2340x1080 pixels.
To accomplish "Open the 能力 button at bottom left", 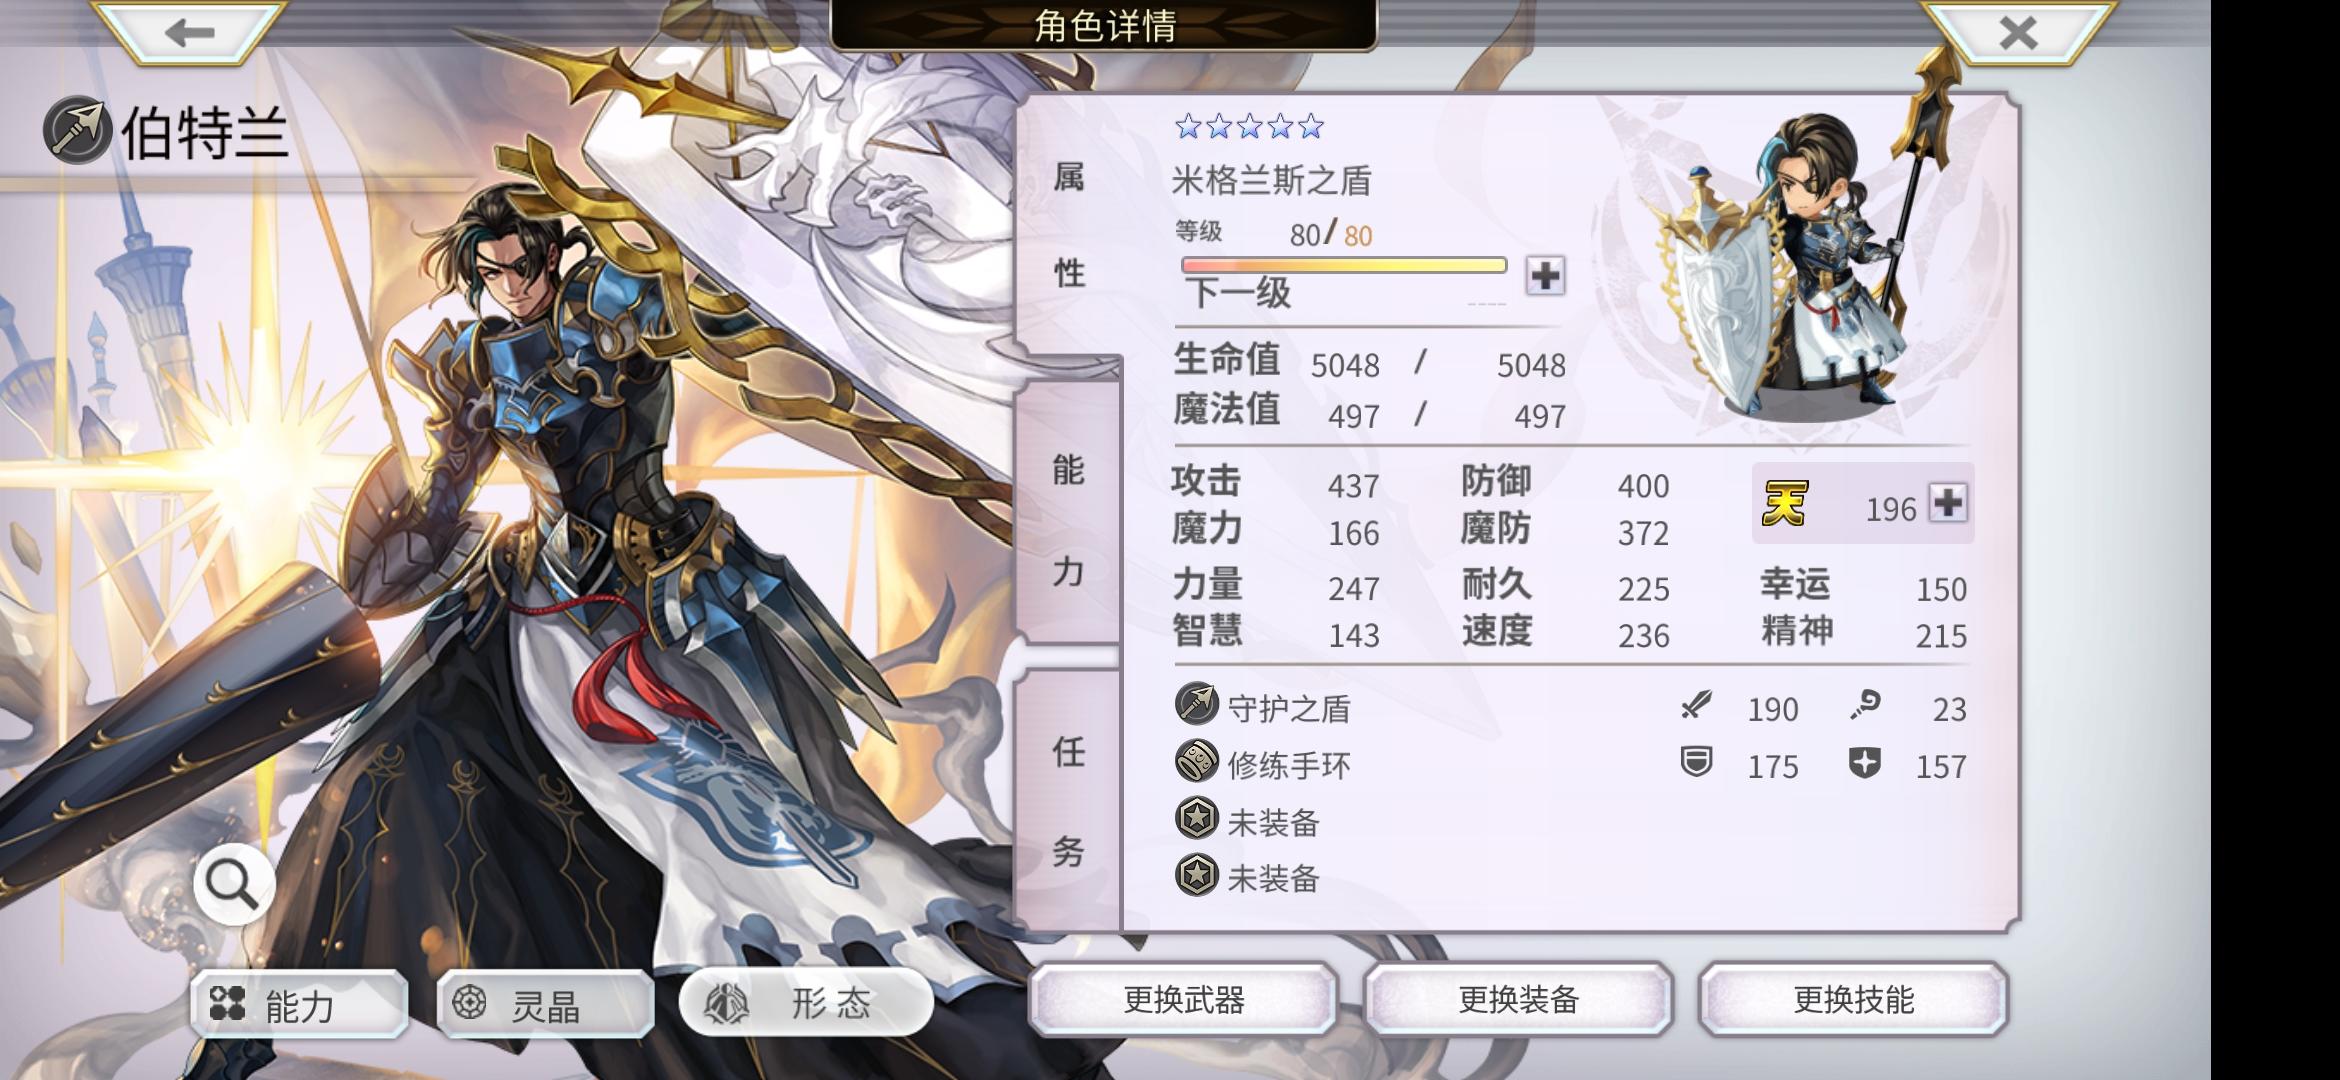I will pyautogui.click(x=299, y=1004).
